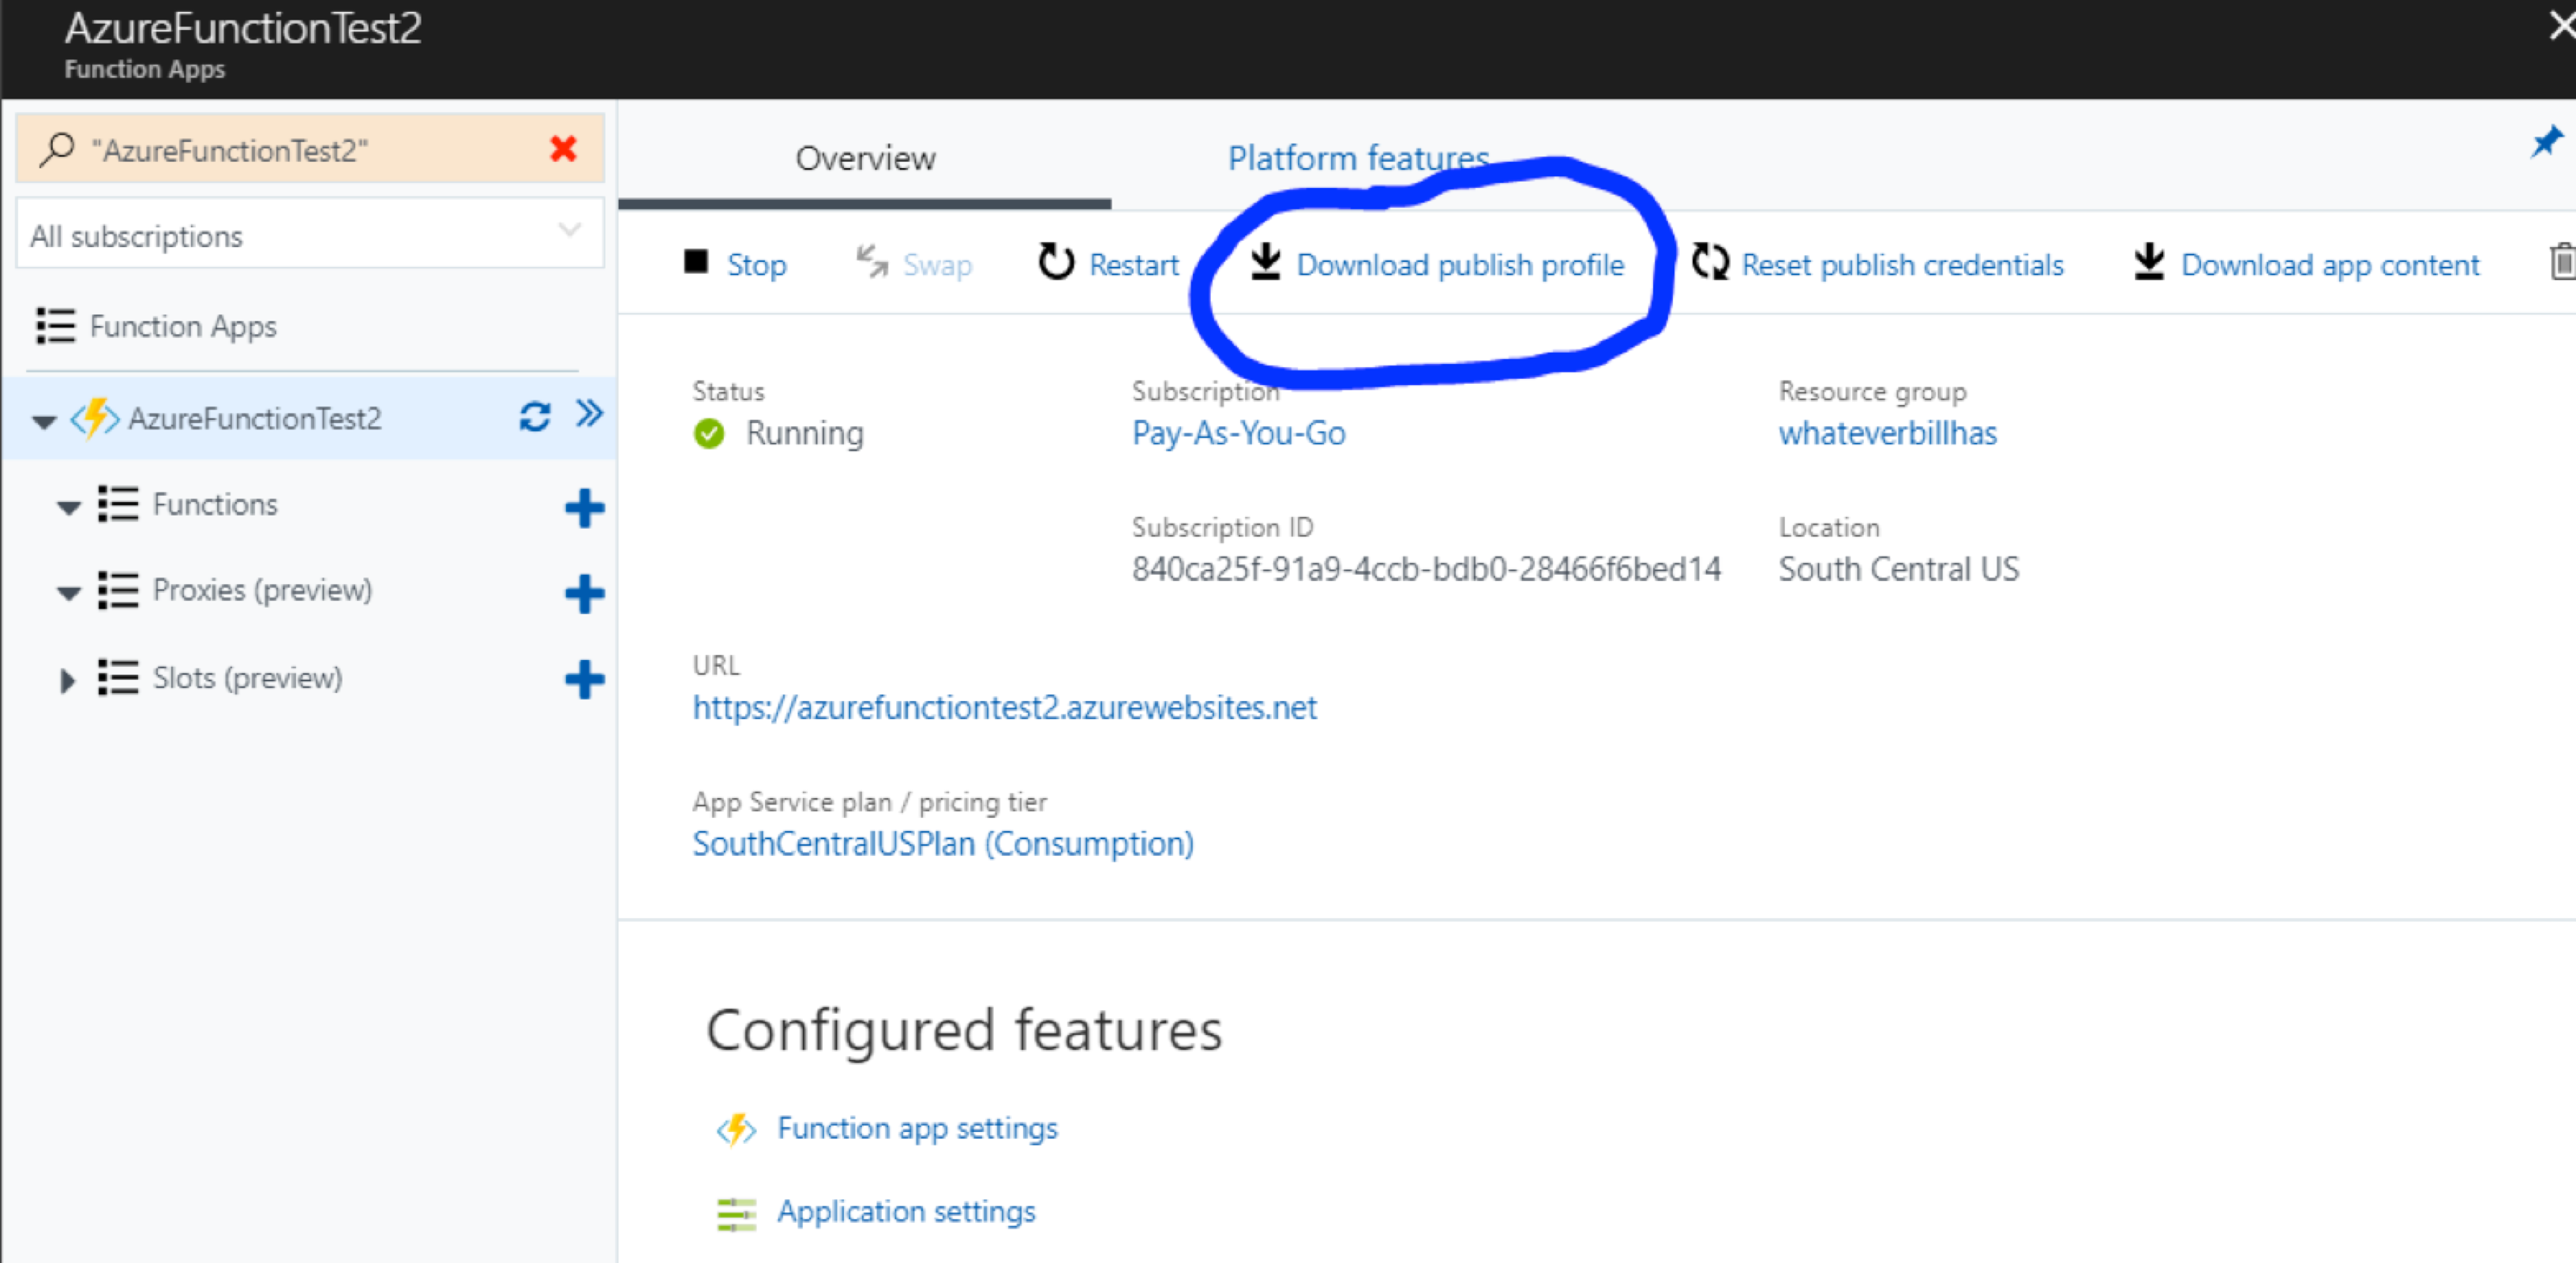The image size is (2576, 1263).
Task: Click the list icon beside Proxies (preview)
Action: click(118, 590)
